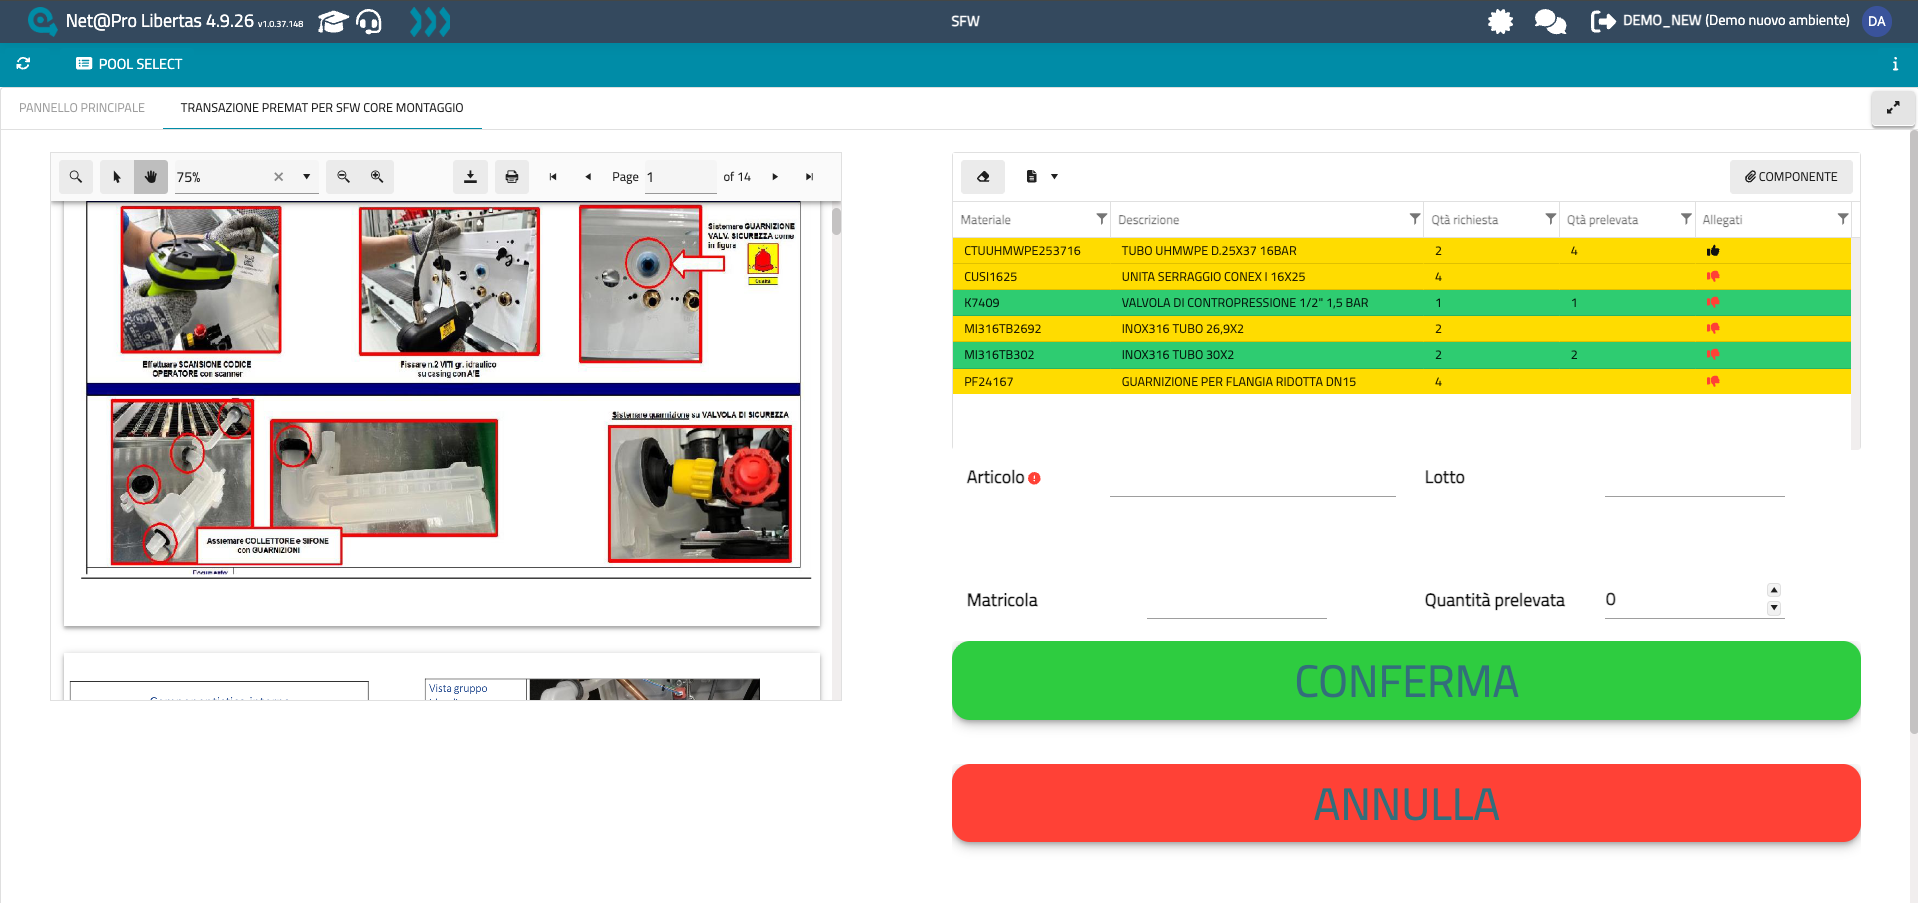Click thumbs-down icon for MI316TB302

tap(1713, 355)
